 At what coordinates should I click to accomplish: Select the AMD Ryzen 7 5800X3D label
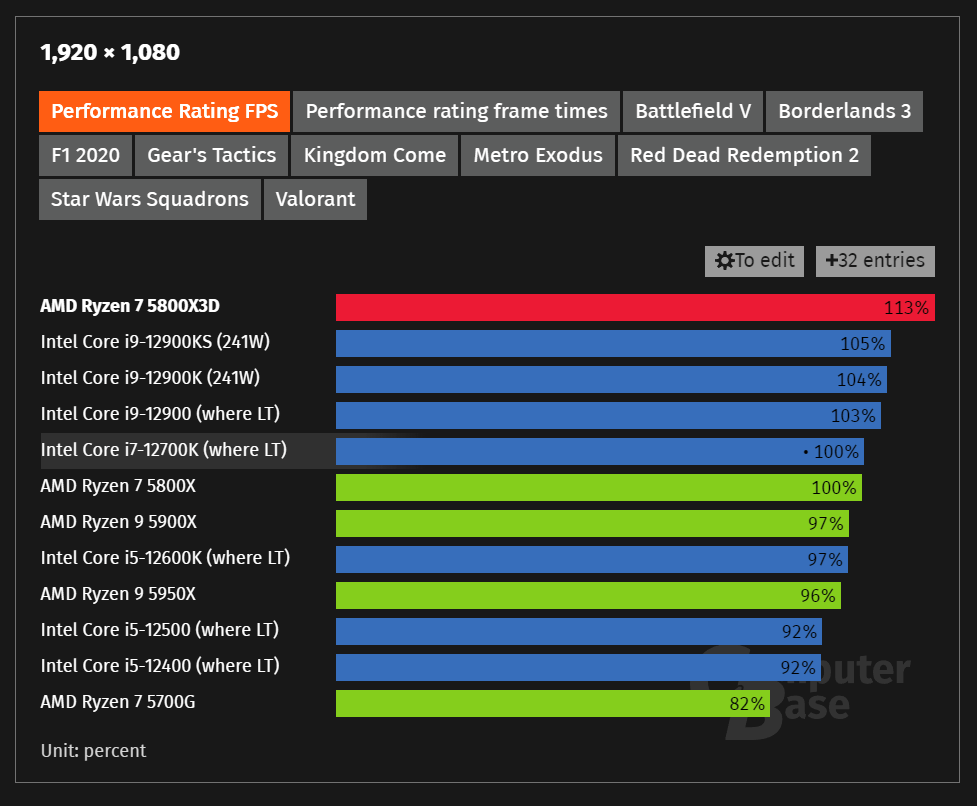click(x=130, y=306)
